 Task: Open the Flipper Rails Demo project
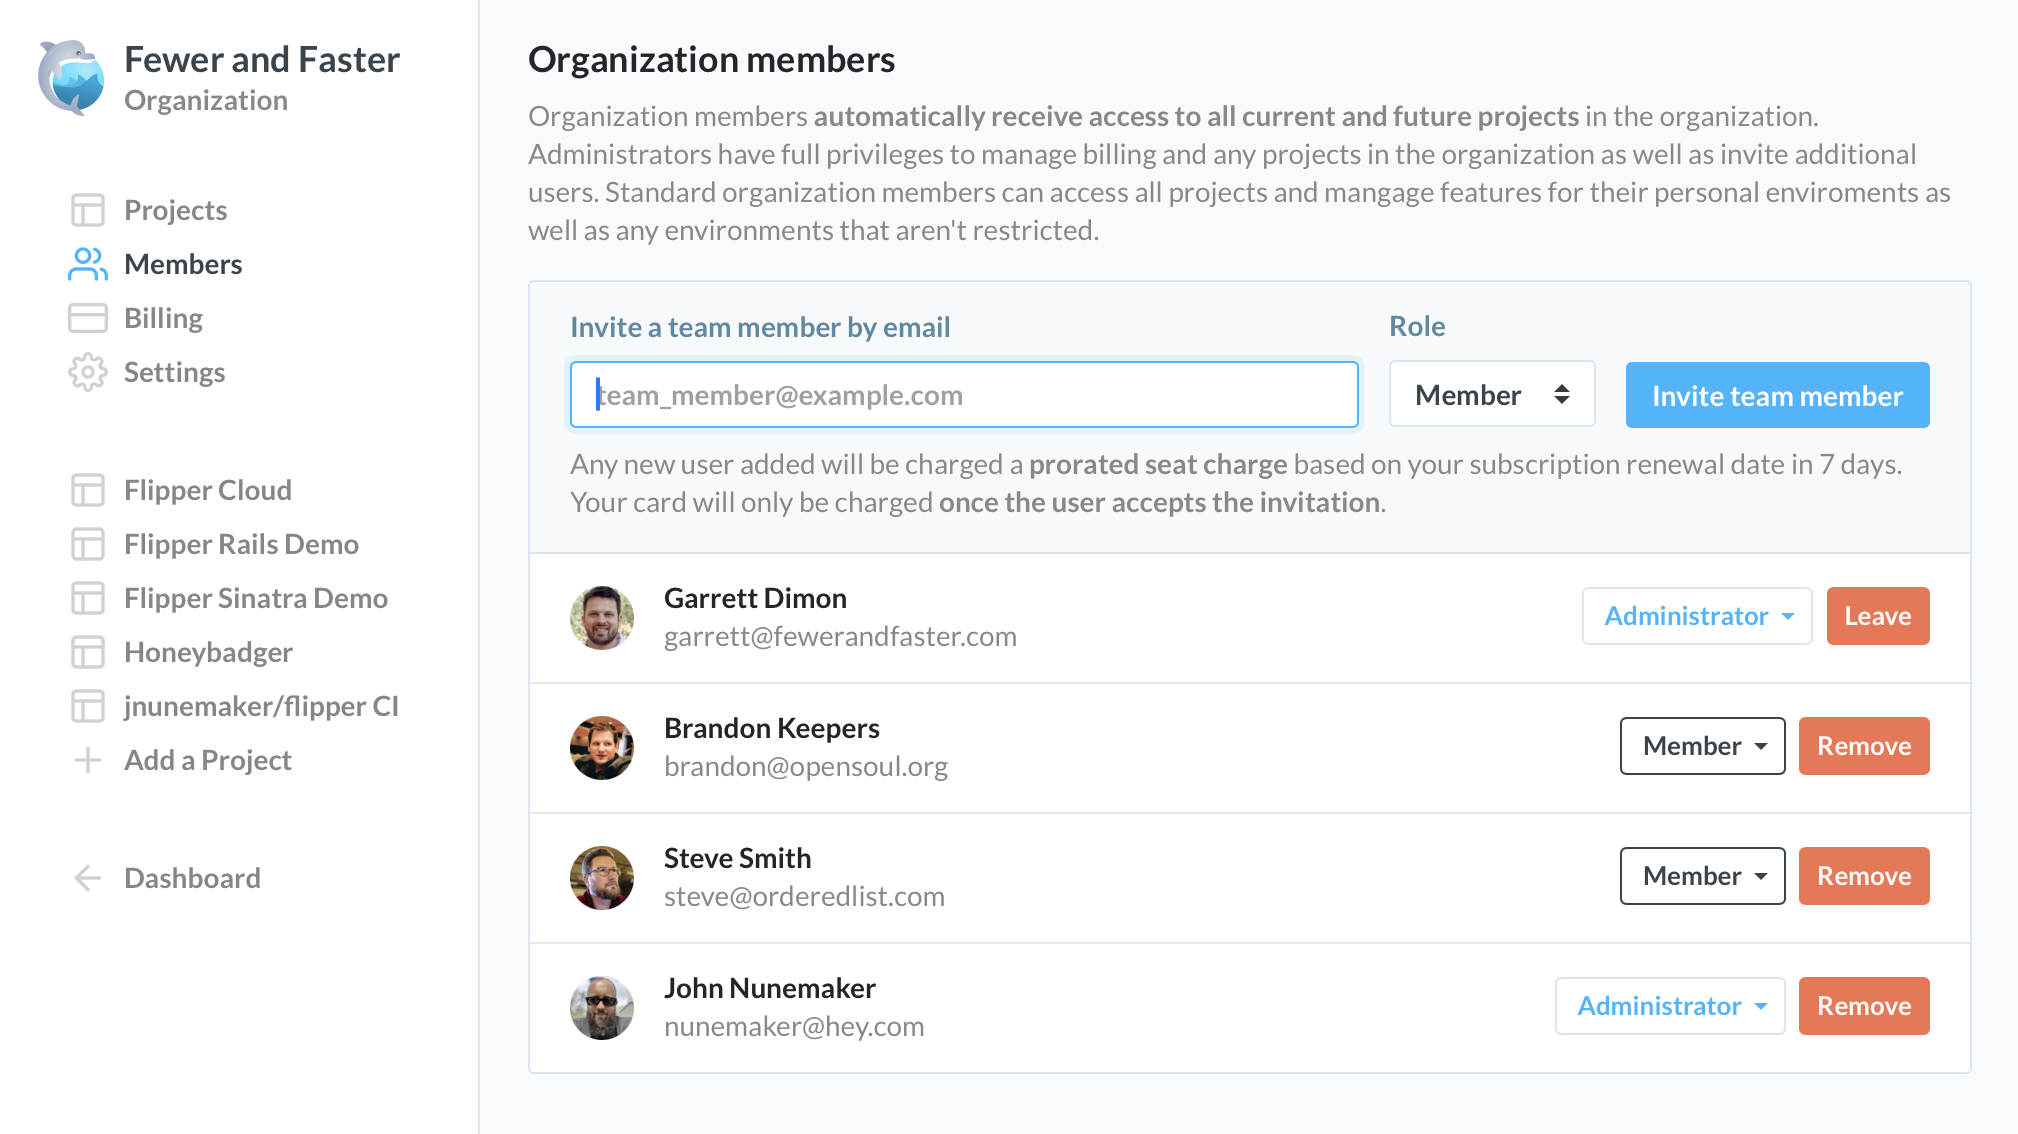click(241, 544)
